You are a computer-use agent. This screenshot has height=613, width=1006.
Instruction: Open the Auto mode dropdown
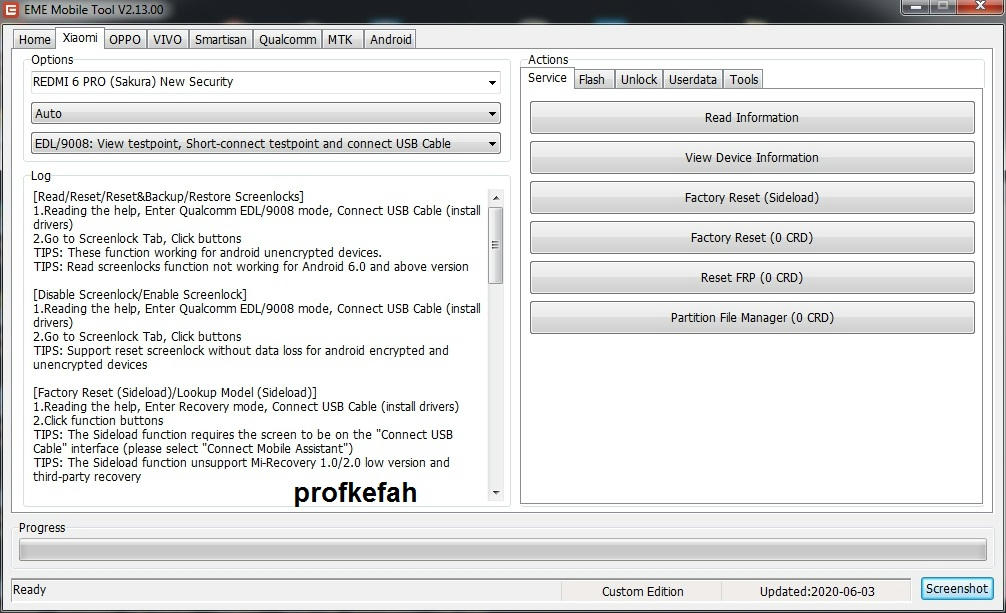[266, 114]
